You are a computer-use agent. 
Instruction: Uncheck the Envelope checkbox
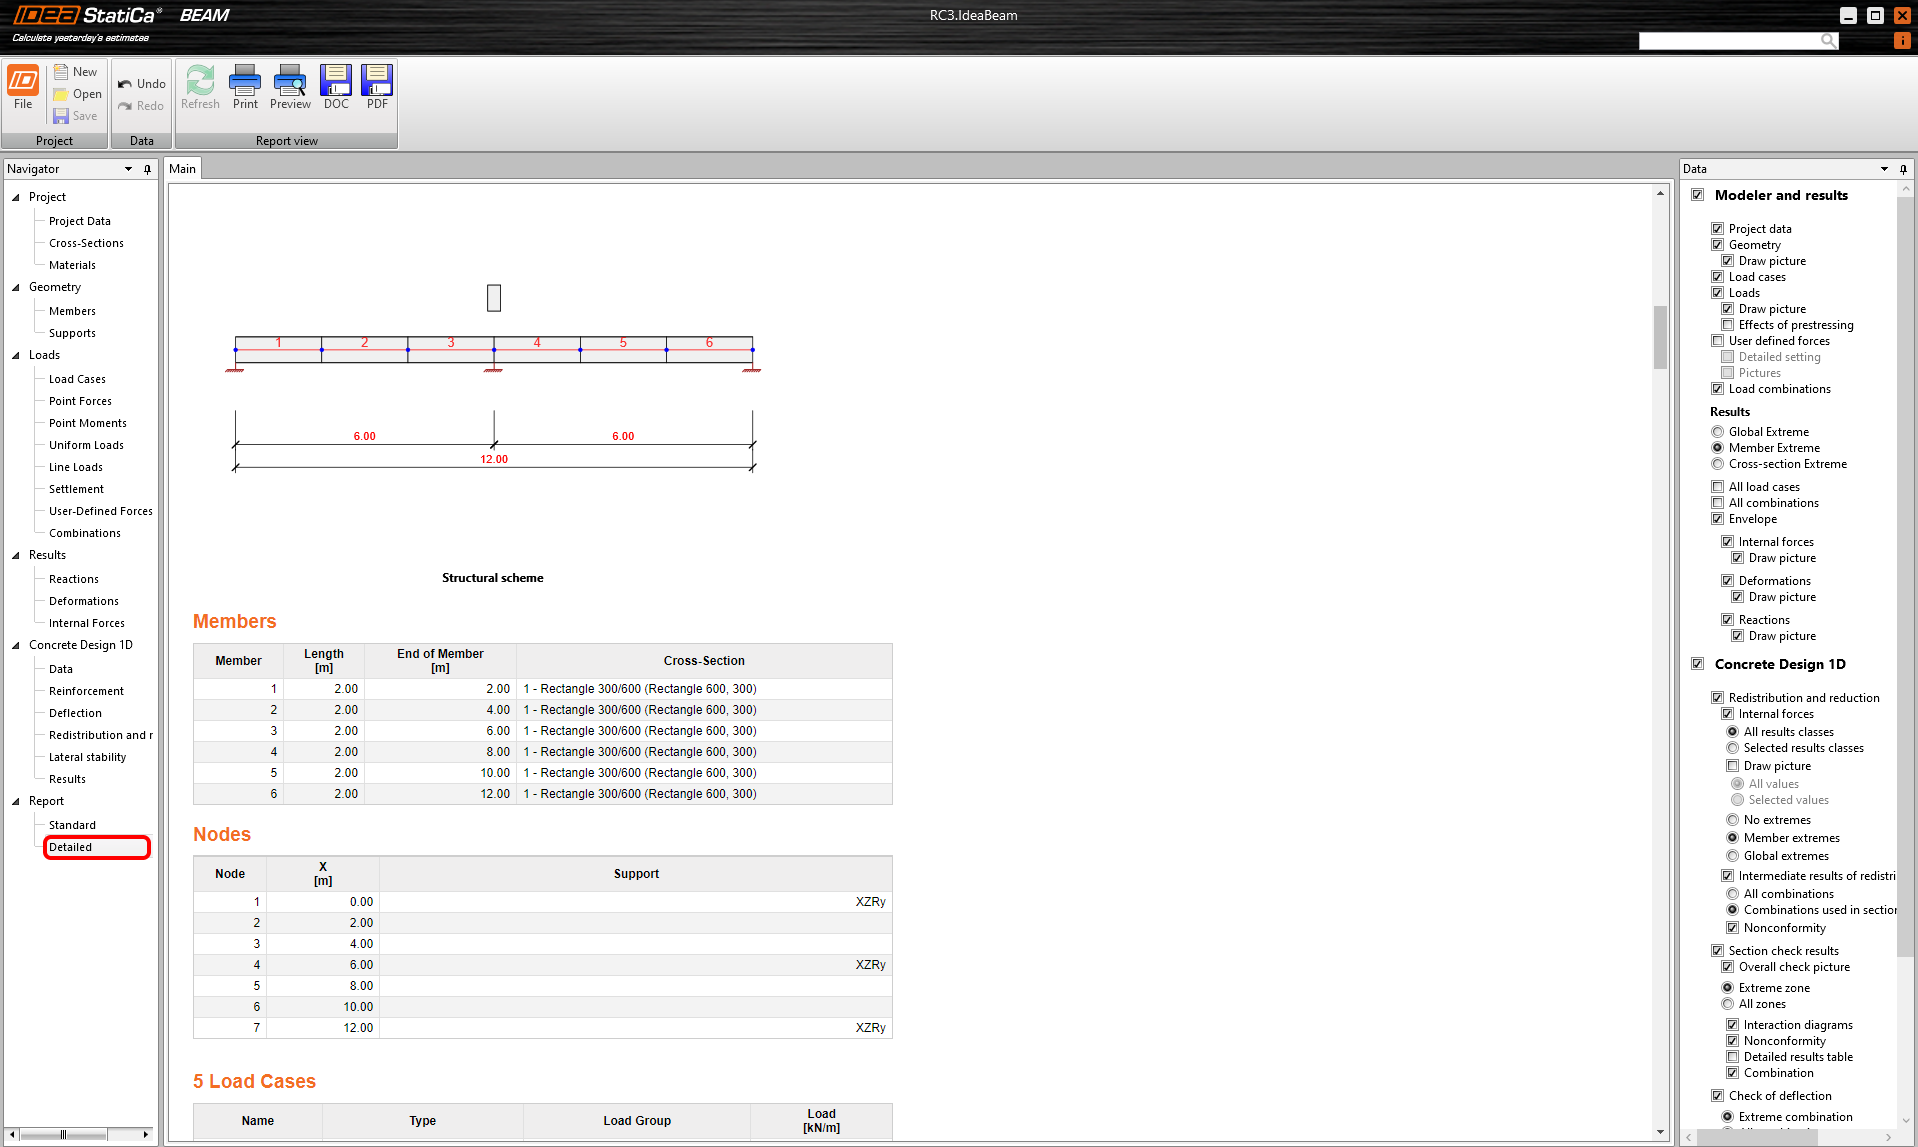tap(1718, 519)
